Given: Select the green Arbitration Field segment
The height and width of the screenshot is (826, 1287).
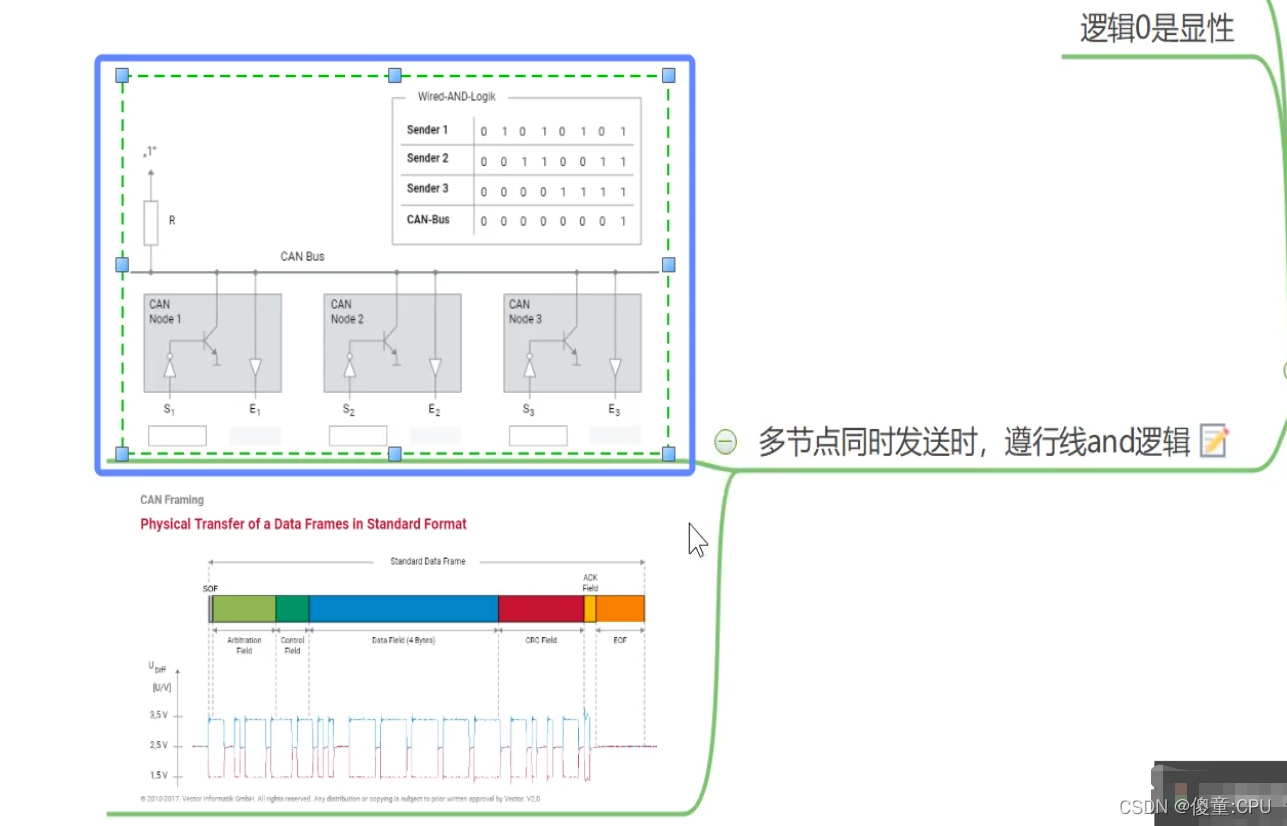Looking at the screenshot, I should tap(244, 608).
